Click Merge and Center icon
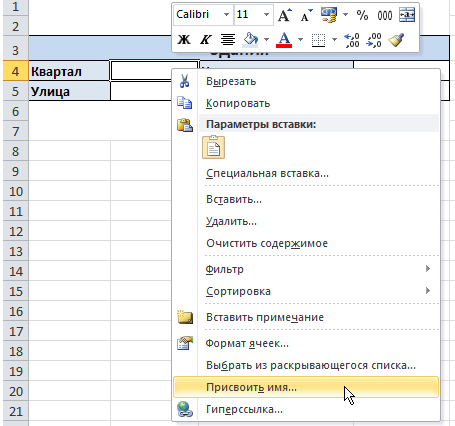 pyautogui.click(x=407, y=15)
